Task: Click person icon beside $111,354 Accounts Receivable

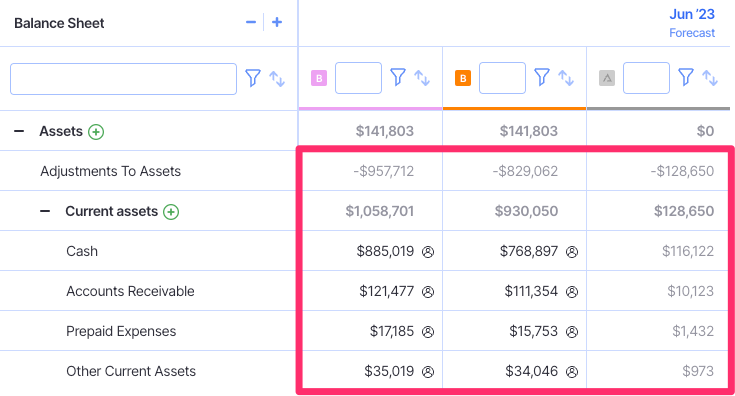Action: pos(572,292)
